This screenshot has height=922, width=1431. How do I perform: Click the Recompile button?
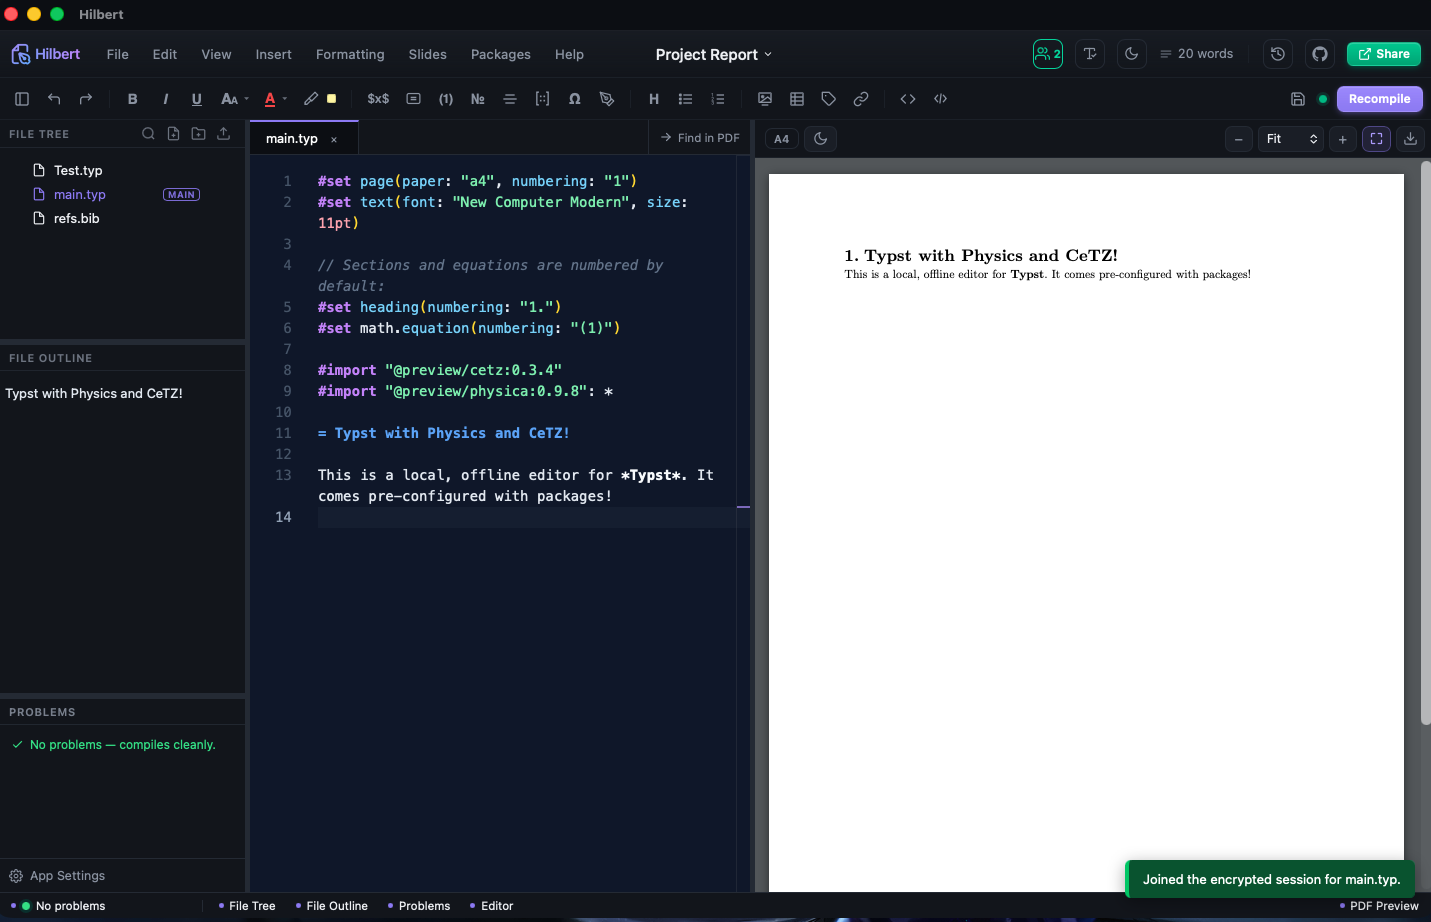pyautogui.click(x=1380, y=99)
